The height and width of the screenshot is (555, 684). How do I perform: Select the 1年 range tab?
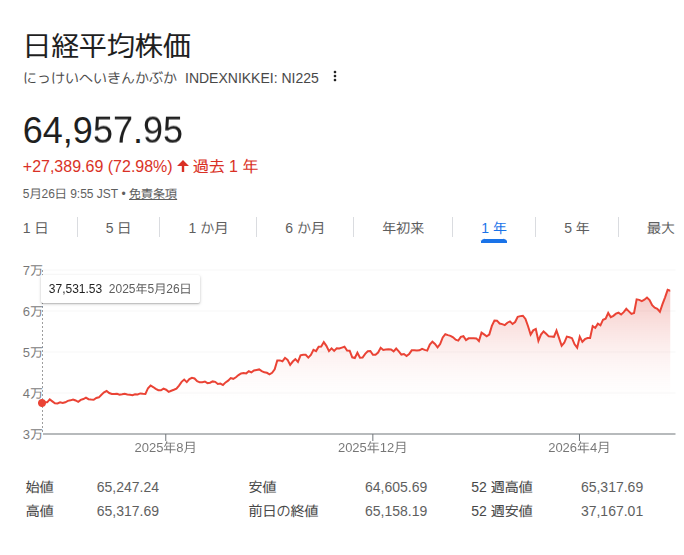point(494,228)
